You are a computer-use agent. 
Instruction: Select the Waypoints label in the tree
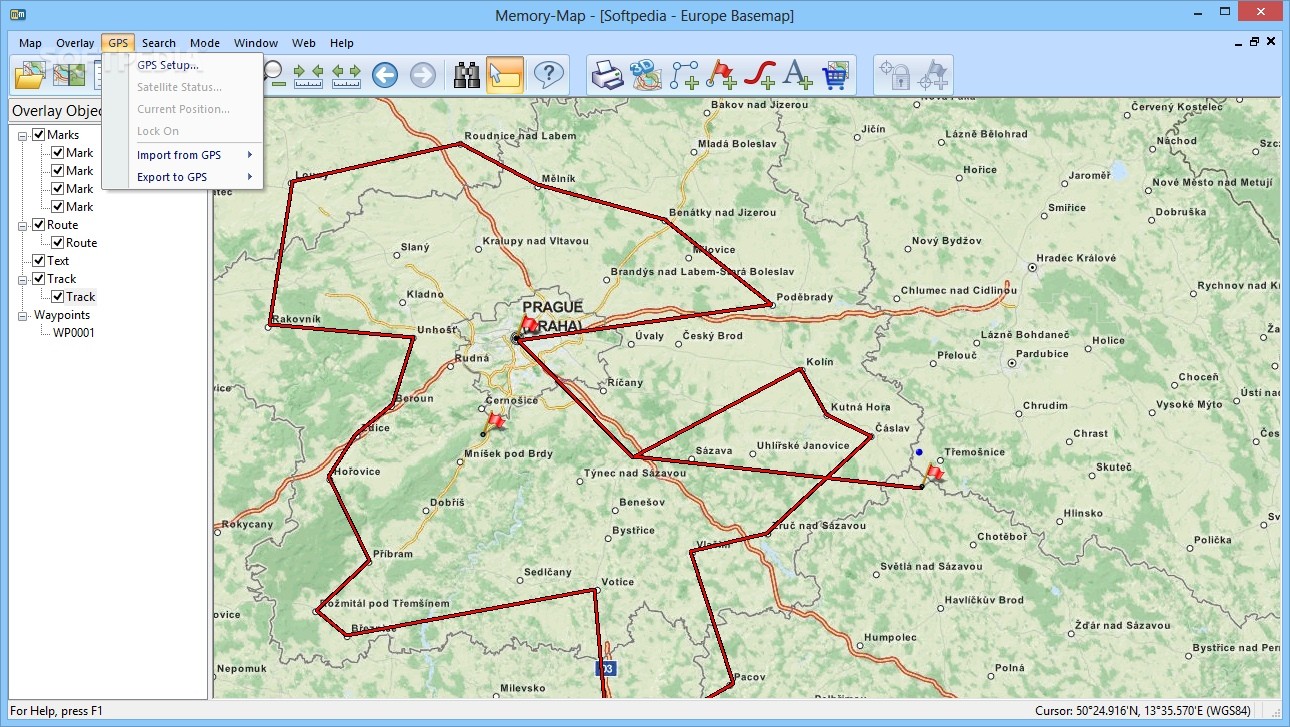tap(62, 315)
